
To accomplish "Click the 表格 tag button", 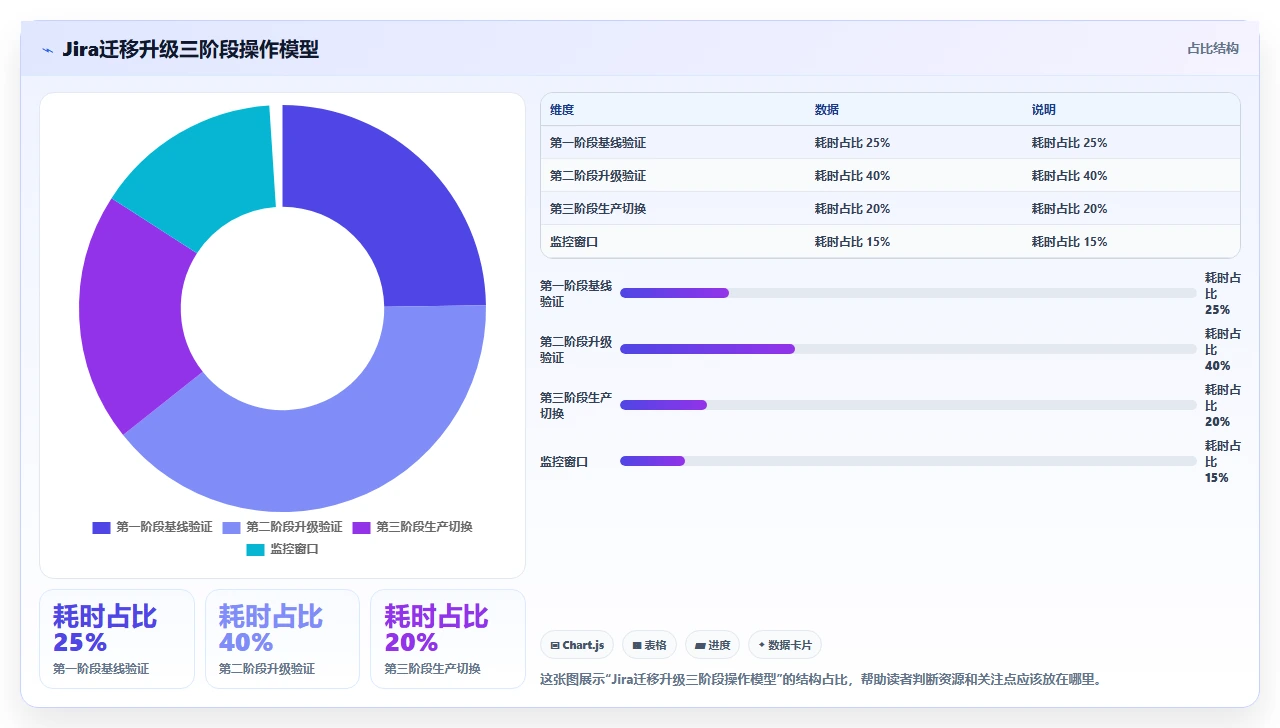I will pos(649,645).
